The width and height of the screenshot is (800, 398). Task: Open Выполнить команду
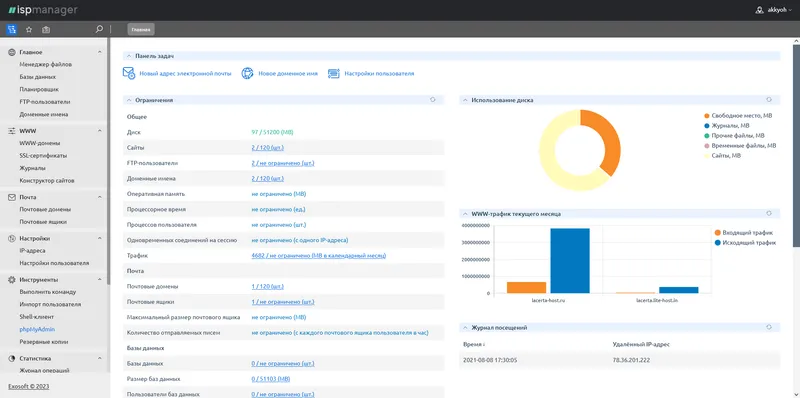pos(47,292)
